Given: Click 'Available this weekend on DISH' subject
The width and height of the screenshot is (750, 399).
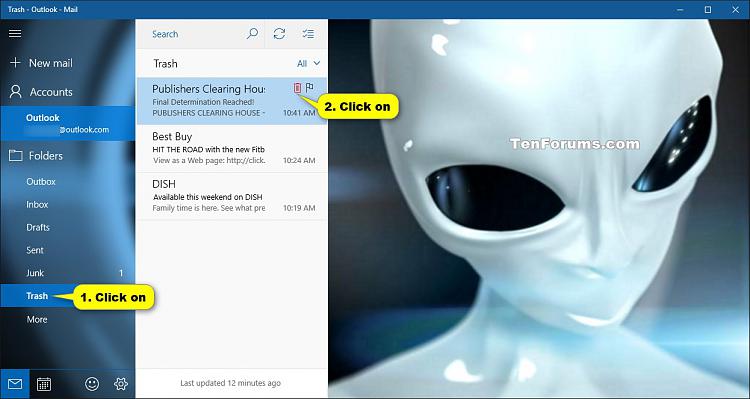Looking at the screenshot, I should click(x=208, y=197).
